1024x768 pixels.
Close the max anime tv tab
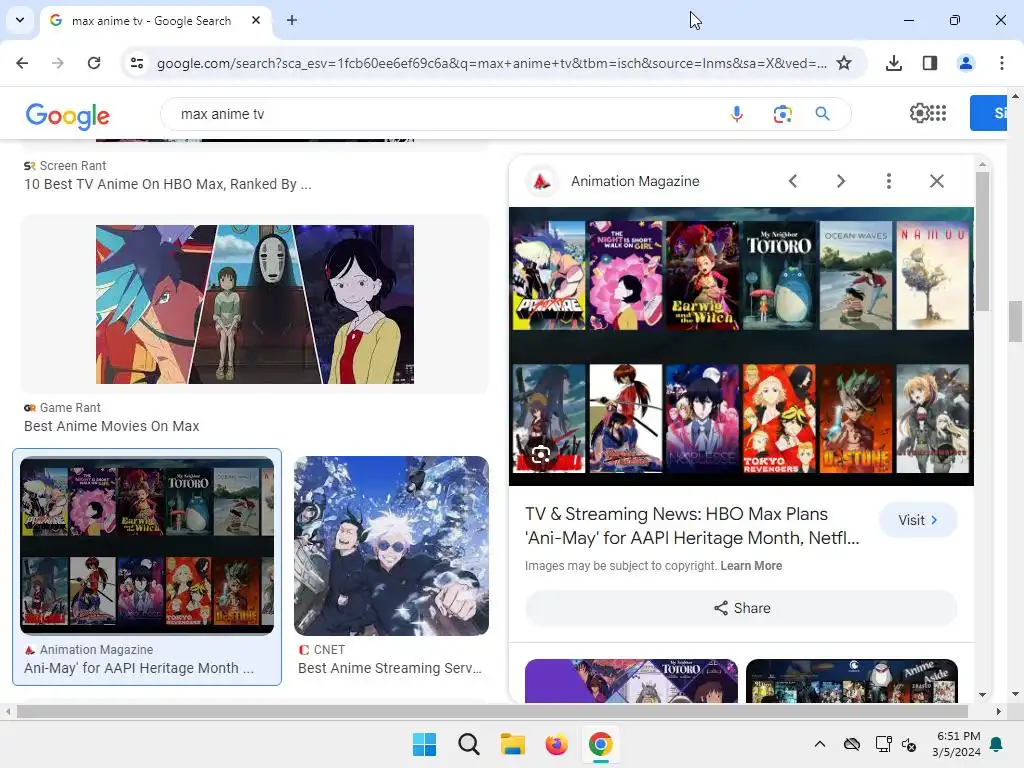[x=256, y=20]
